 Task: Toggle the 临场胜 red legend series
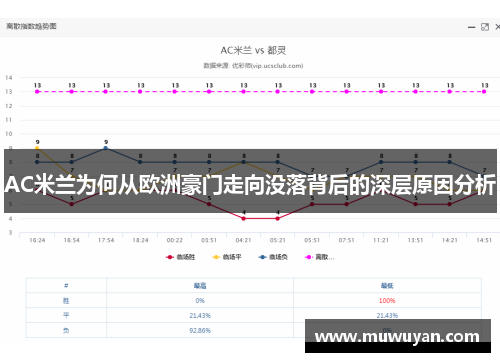point(180,257)
